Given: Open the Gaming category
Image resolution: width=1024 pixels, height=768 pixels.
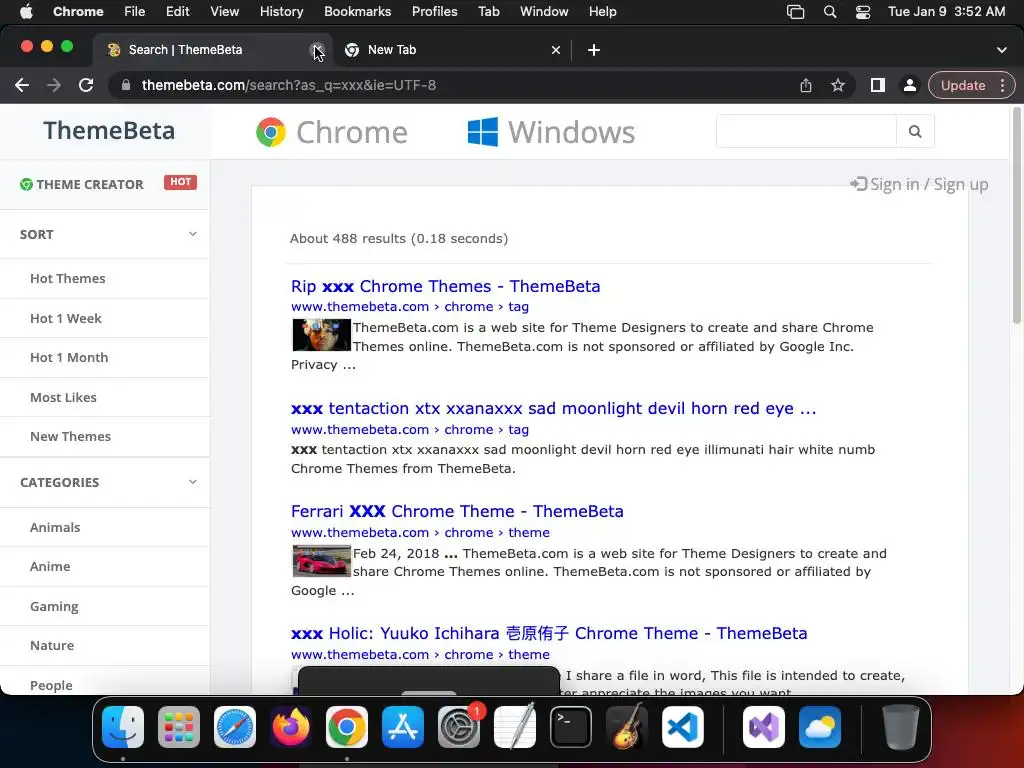Looking at the screenshot, I should point(54,607).
